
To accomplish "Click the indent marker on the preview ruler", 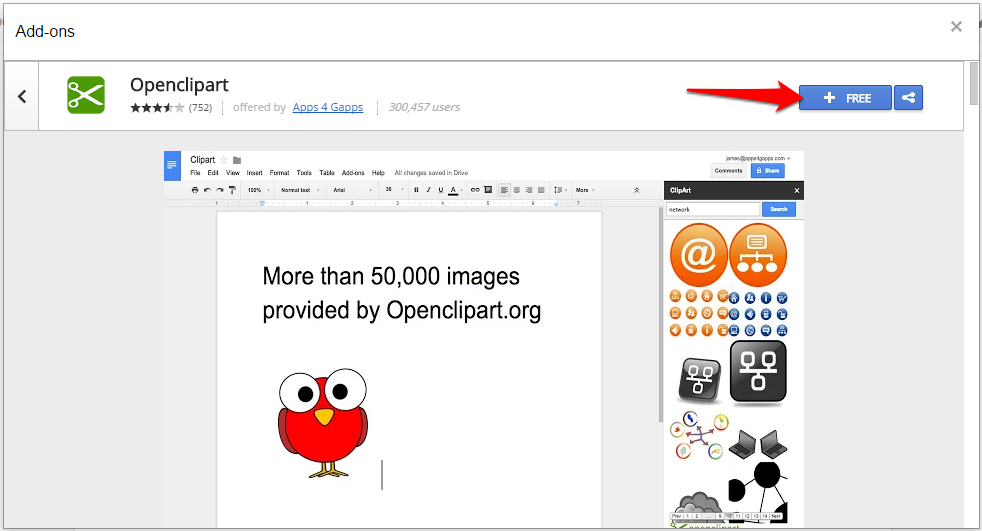I will [x=262, y=203].
